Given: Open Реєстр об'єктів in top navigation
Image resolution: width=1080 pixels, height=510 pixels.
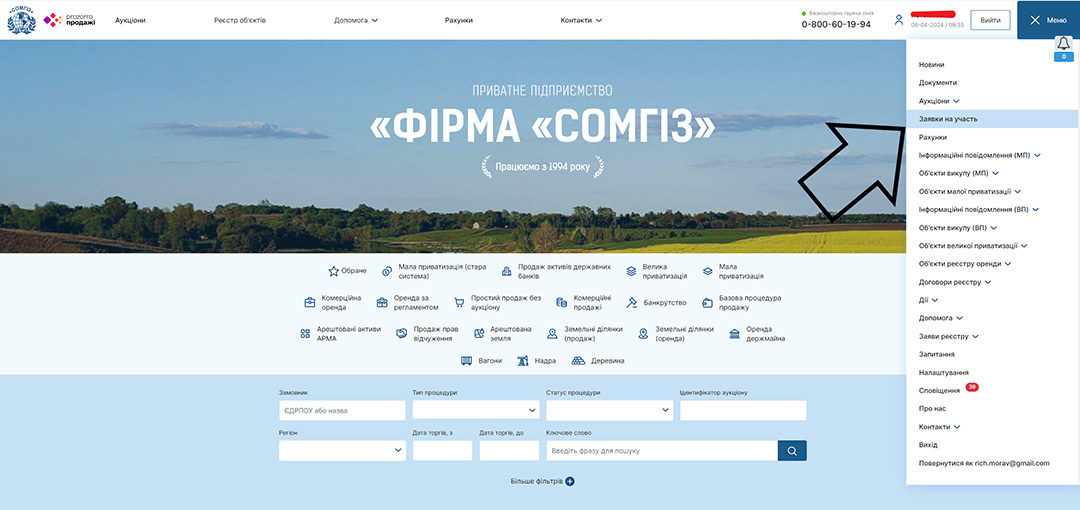Looking at the screenshot, I should click(240, 20).
